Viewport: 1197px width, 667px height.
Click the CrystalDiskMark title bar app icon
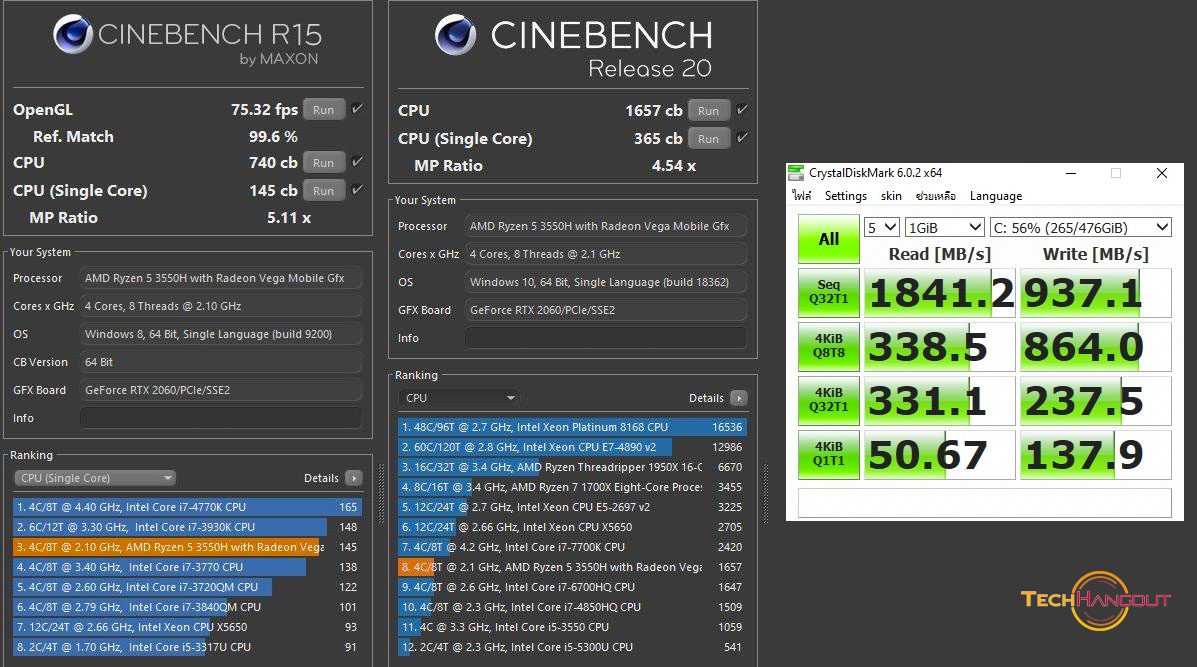796,173
